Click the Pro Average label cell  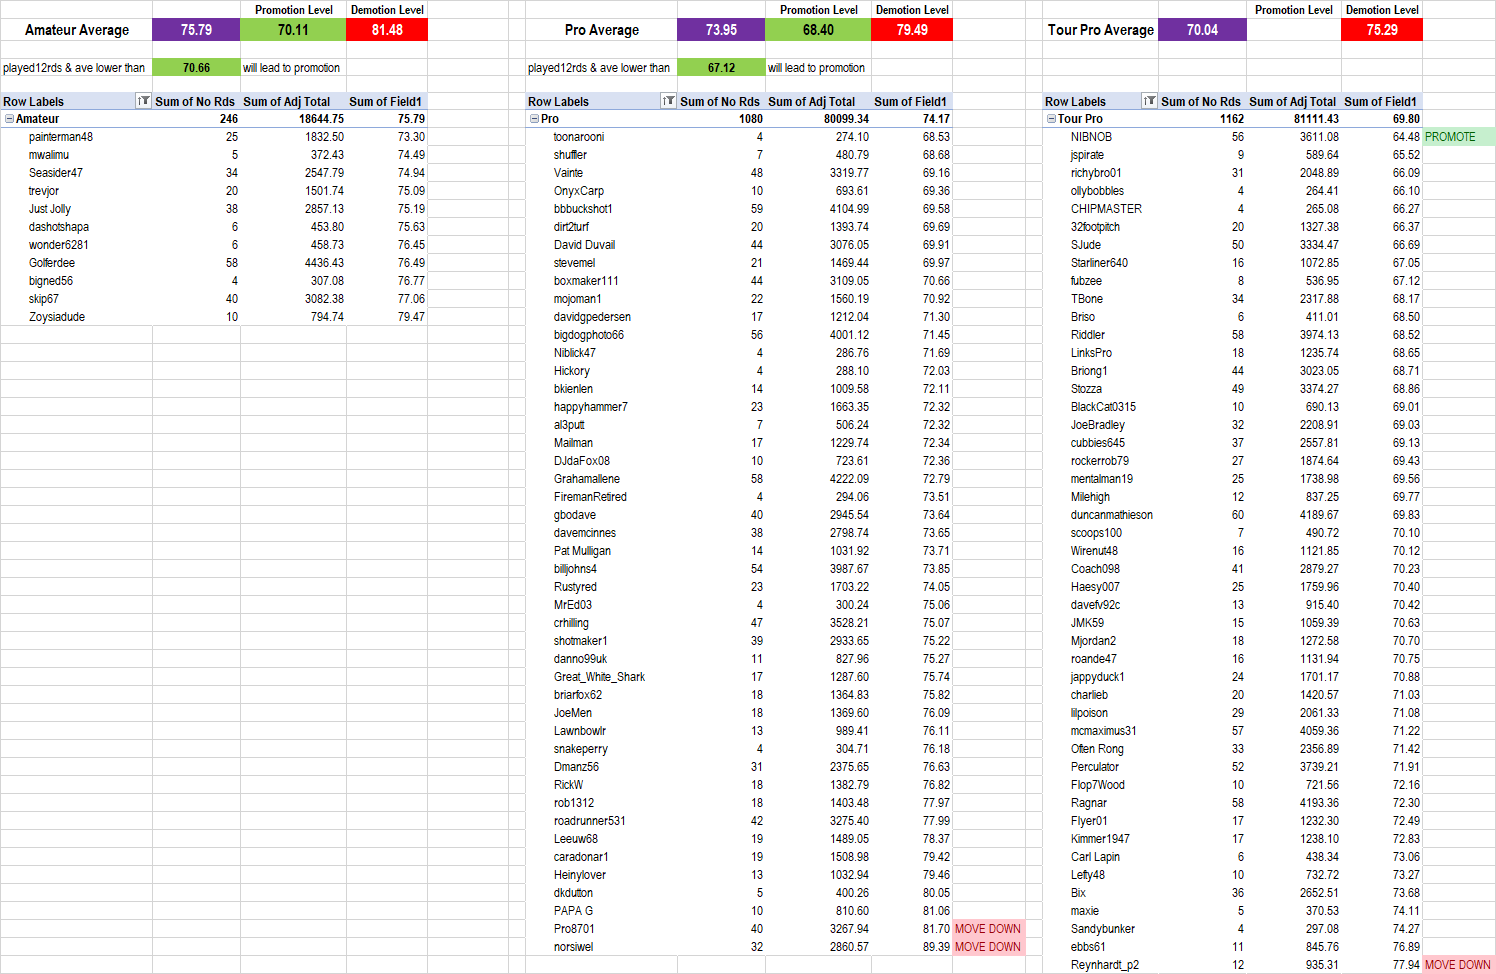601,30
